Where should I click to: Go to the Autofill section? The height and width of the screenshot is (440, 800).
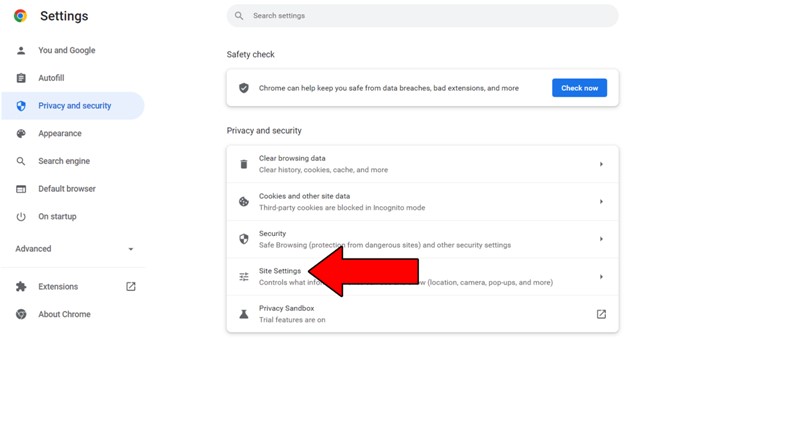pyautogui.click(x=73, y=78)
